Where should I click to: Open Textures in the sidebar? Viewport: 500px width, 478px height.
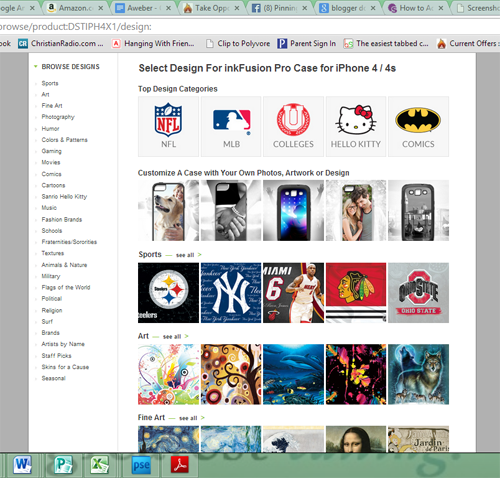(53, 253)
